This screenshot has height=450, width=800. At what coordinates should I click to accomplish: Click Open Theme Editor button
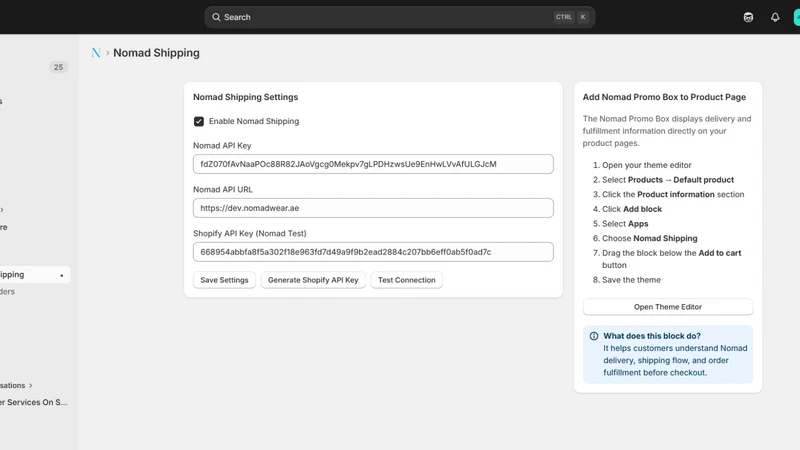coord(667,307)
